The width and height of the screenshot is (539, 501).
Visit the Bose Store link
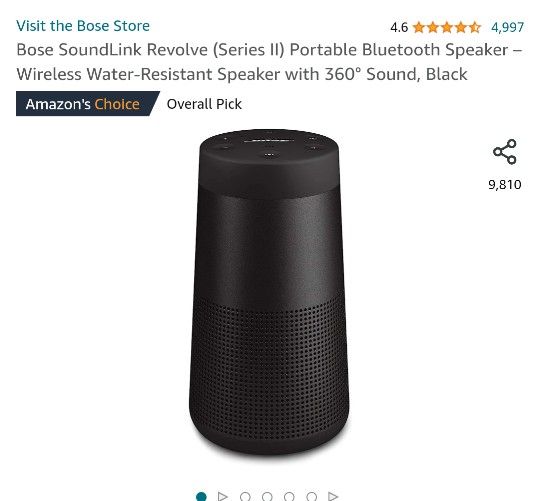(x=83, y=26)
